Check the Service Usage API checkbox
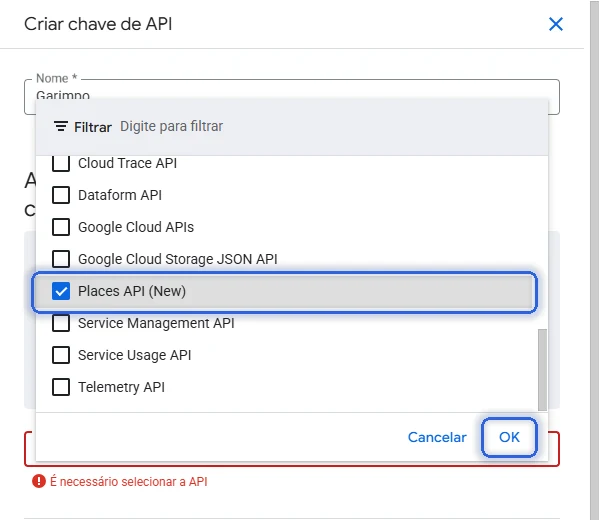This screenshot has height=520, width=600. (61, 355)
